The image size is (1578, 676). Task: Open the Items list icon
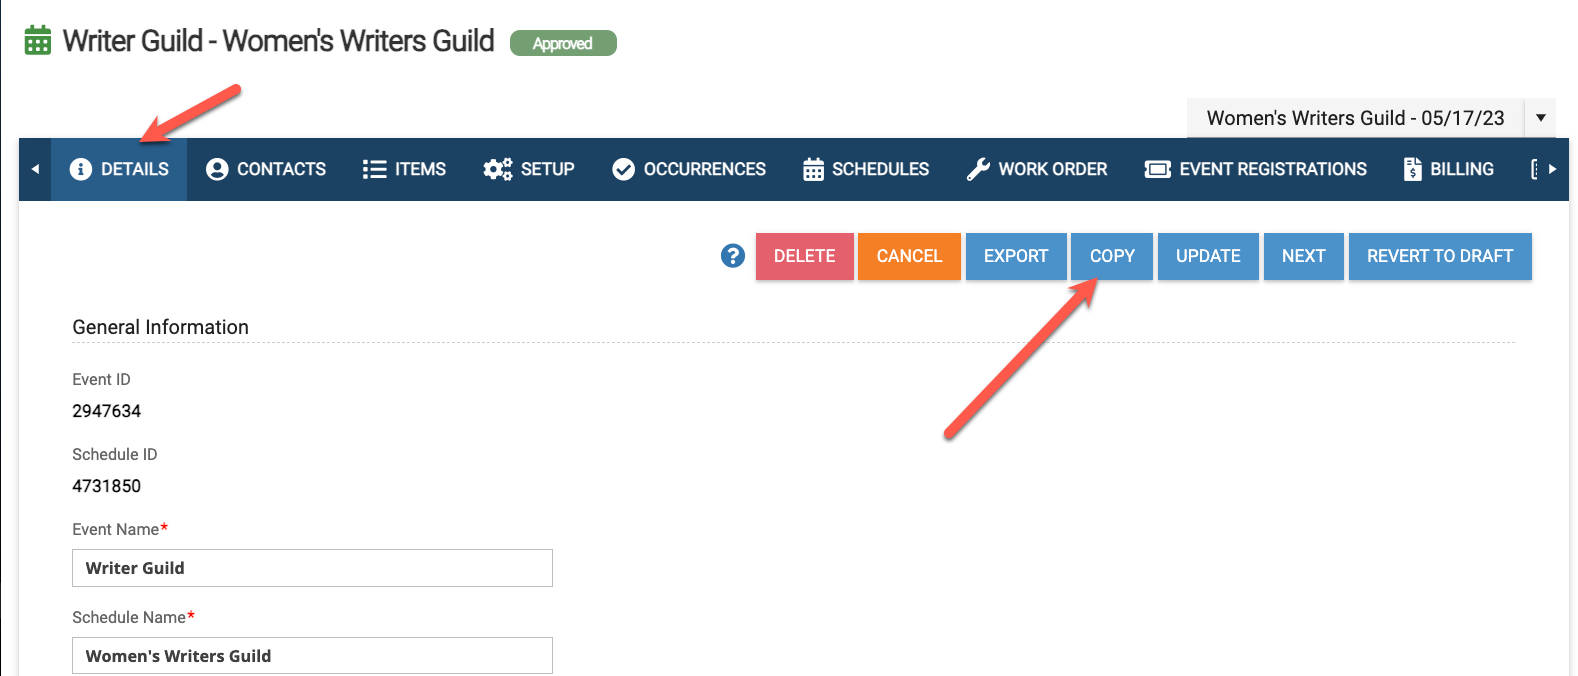(x=374, y=169)
